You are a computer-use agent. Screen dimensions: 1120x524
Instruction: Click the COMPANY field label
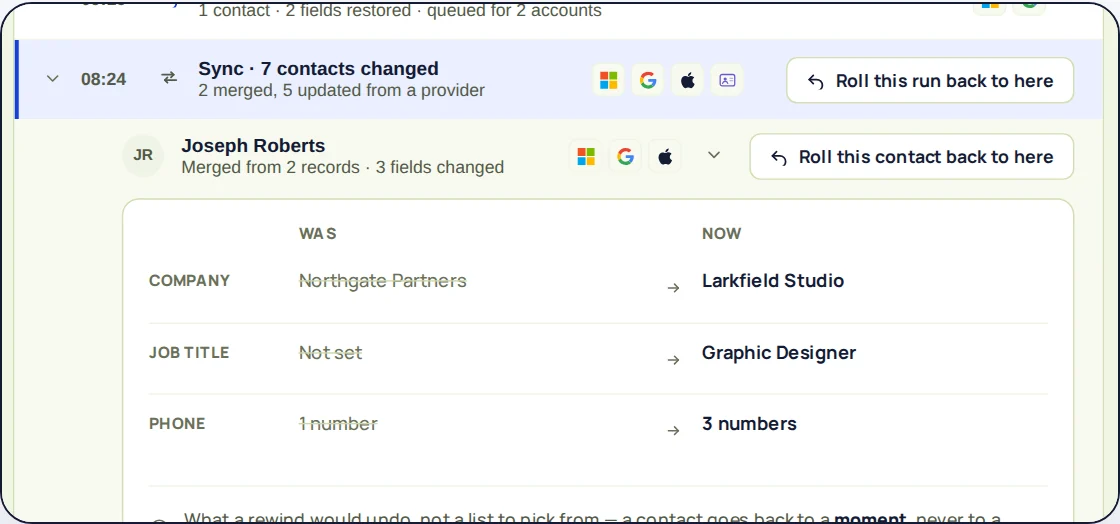click(x=189, y=281)
